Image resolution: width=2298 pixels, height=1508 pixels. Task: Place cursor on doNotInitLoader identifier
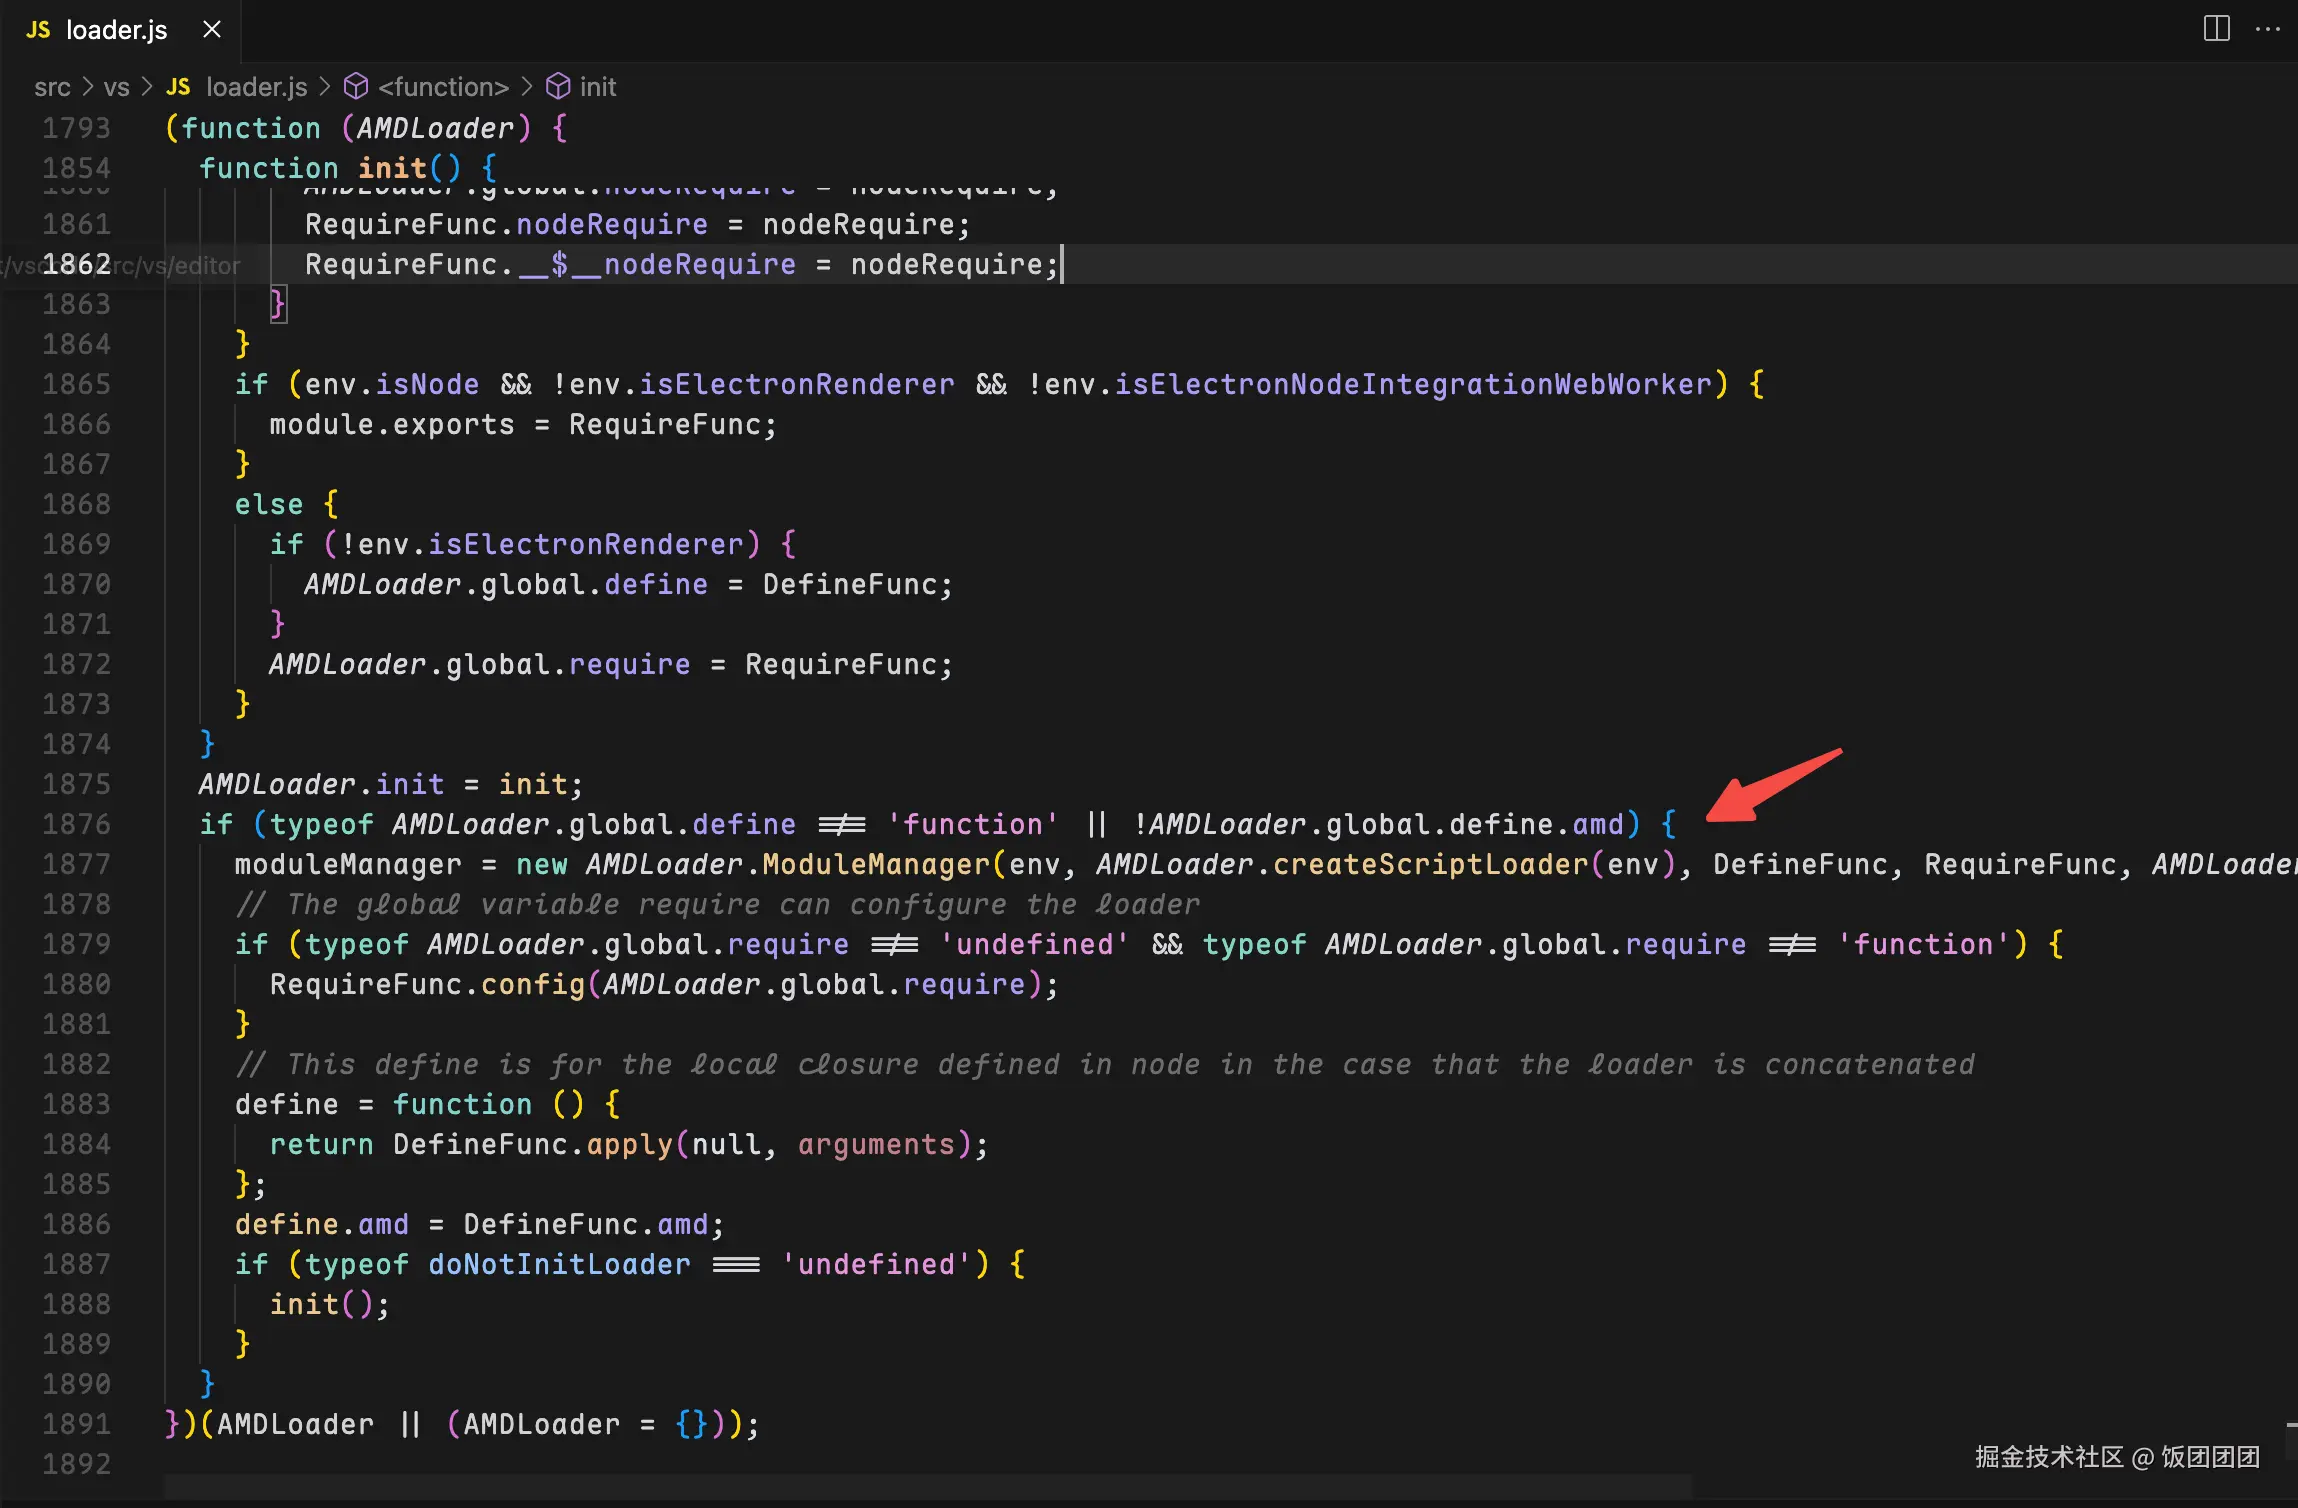tap(558, 1264)
